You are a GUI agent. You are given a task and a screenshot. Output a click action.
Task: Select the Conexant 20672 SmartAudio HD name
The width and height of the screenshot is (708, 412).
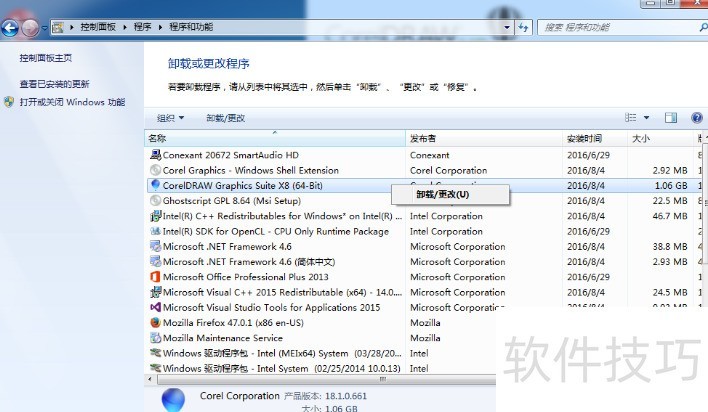231,155
